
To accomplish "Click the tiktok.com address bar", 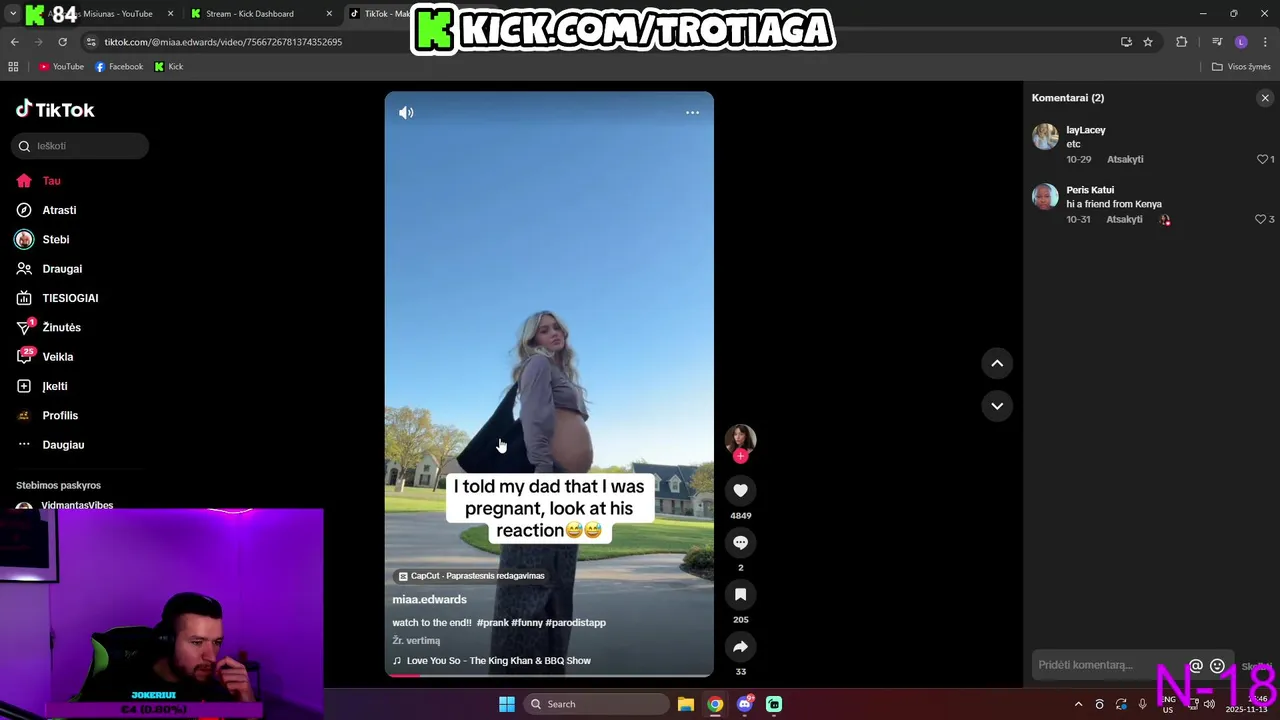I will point(600,42).
